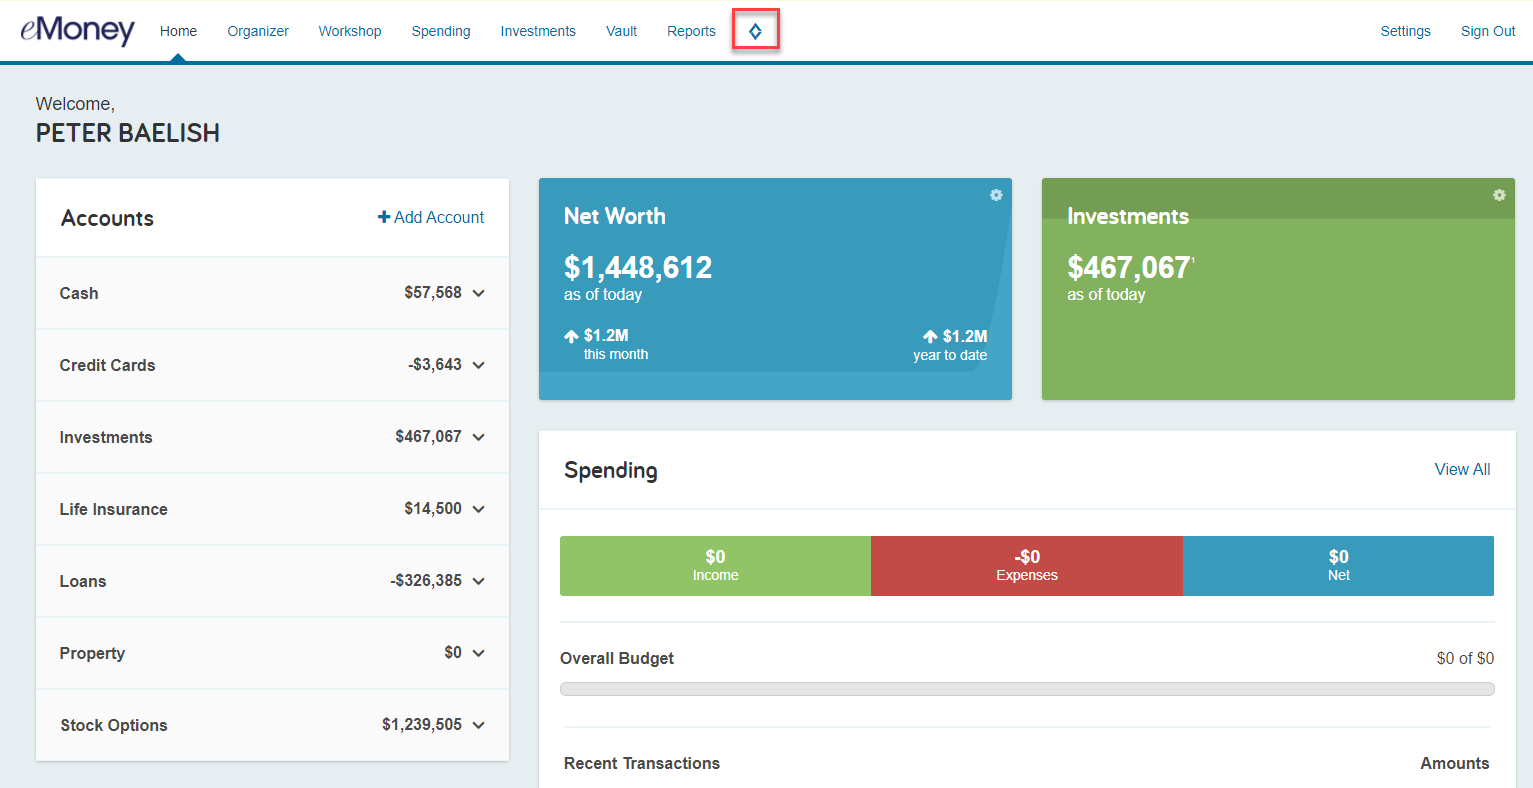
Task: Click the $1.2M year to date figure
Action: [965, 336]
